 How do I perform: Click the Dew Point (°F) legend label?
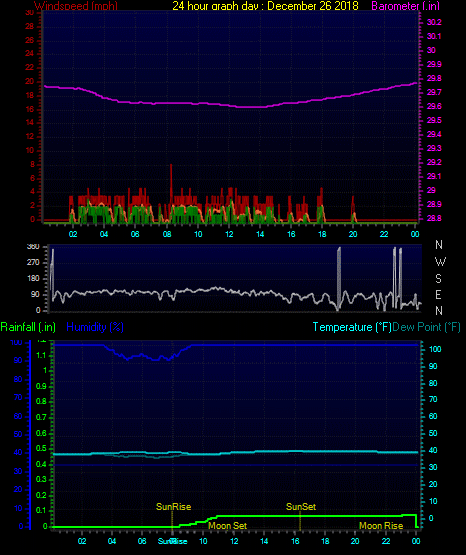click(x=426, y=327)
